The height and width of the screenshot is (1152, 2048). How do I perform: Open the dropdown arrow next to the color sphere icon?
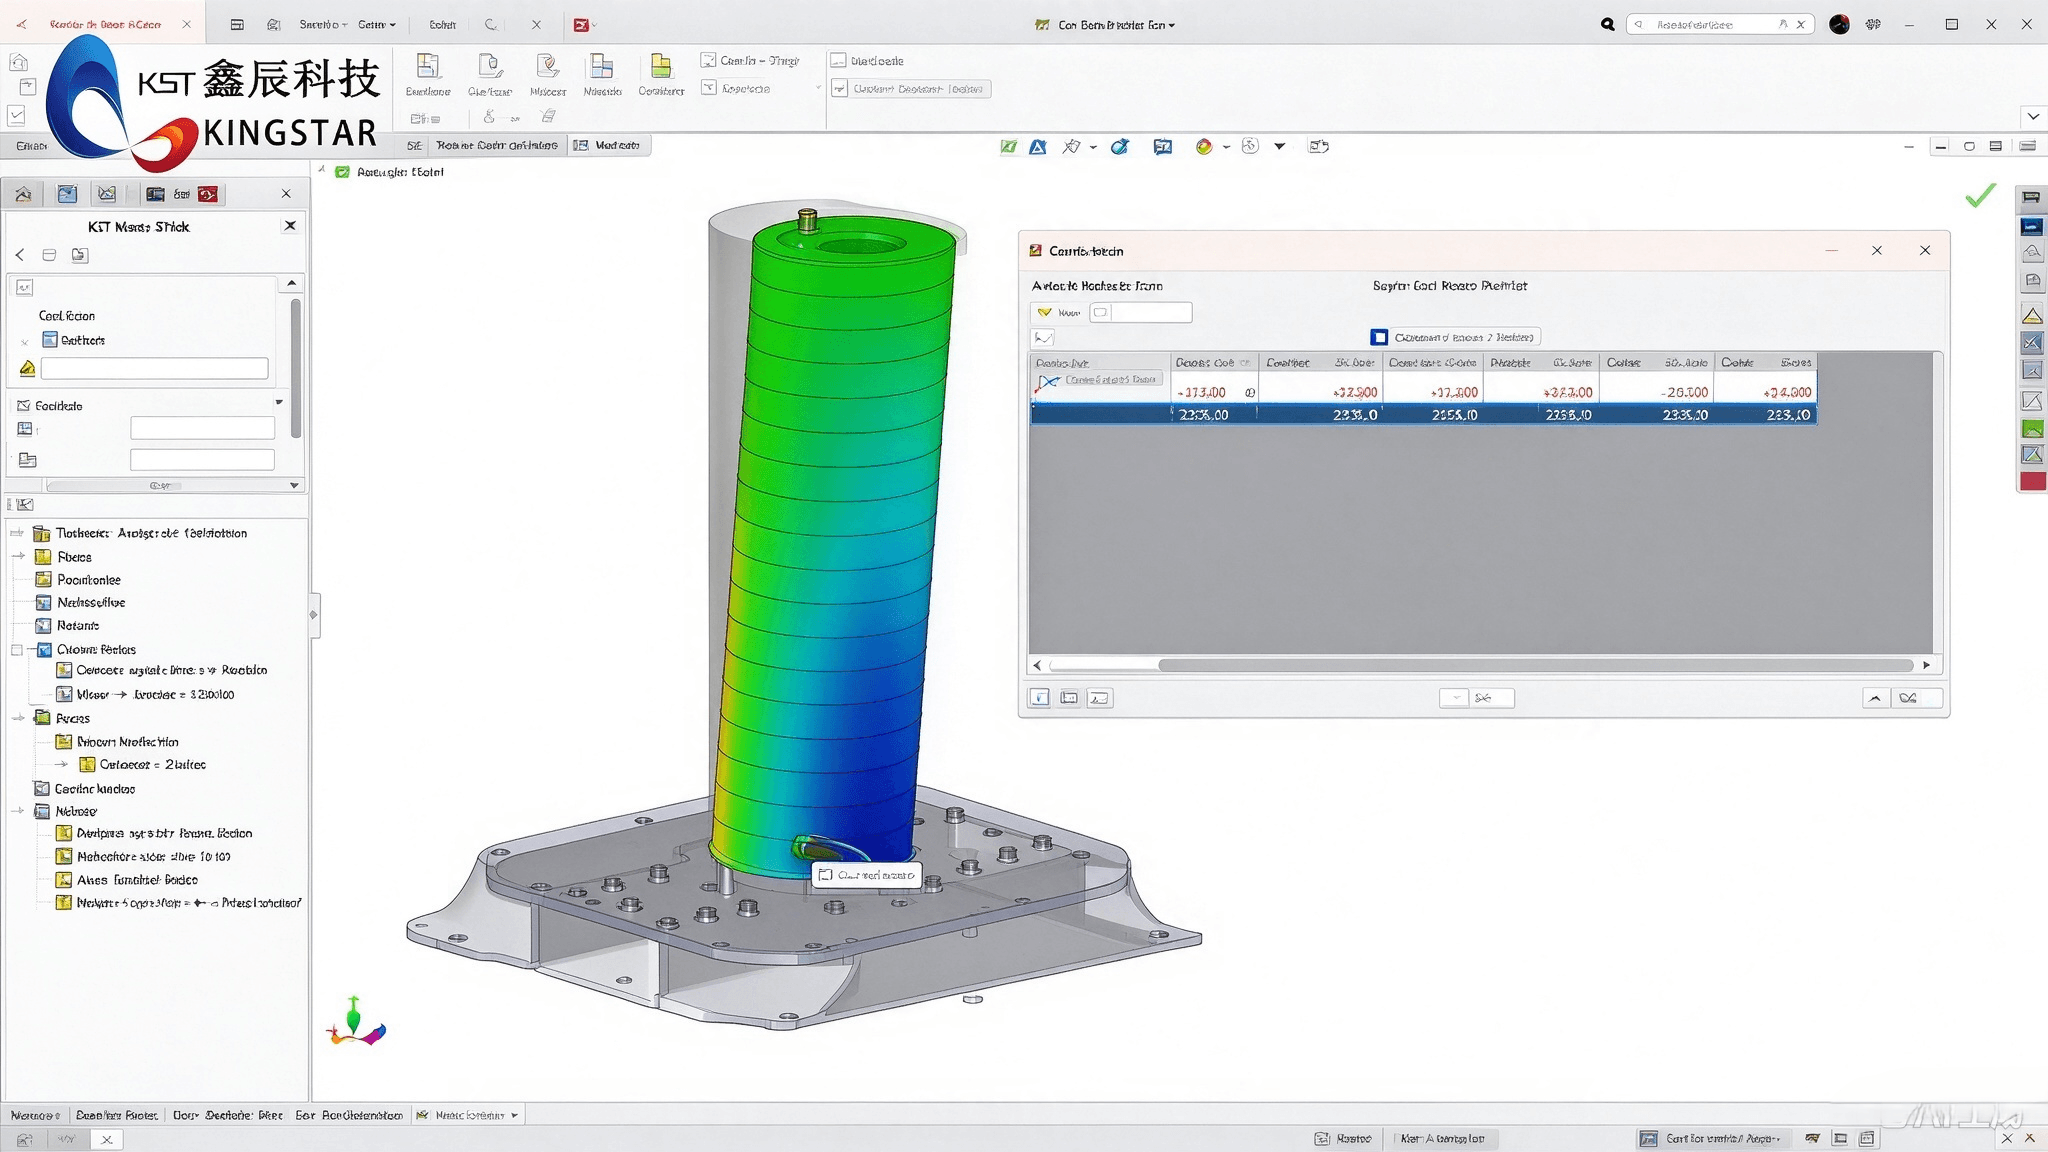click(x=1226, y=147)
